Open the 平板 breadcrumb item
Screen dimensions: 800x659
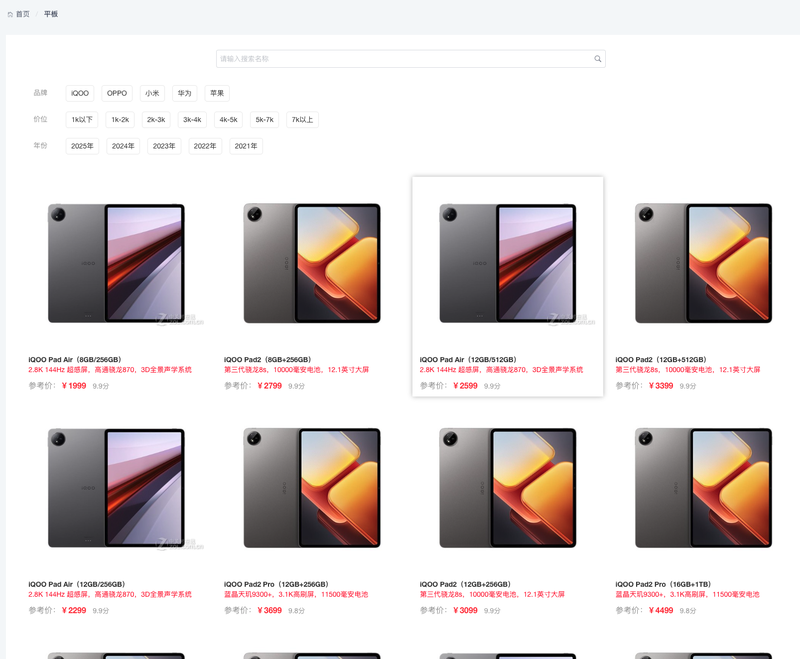pos(51,14)
